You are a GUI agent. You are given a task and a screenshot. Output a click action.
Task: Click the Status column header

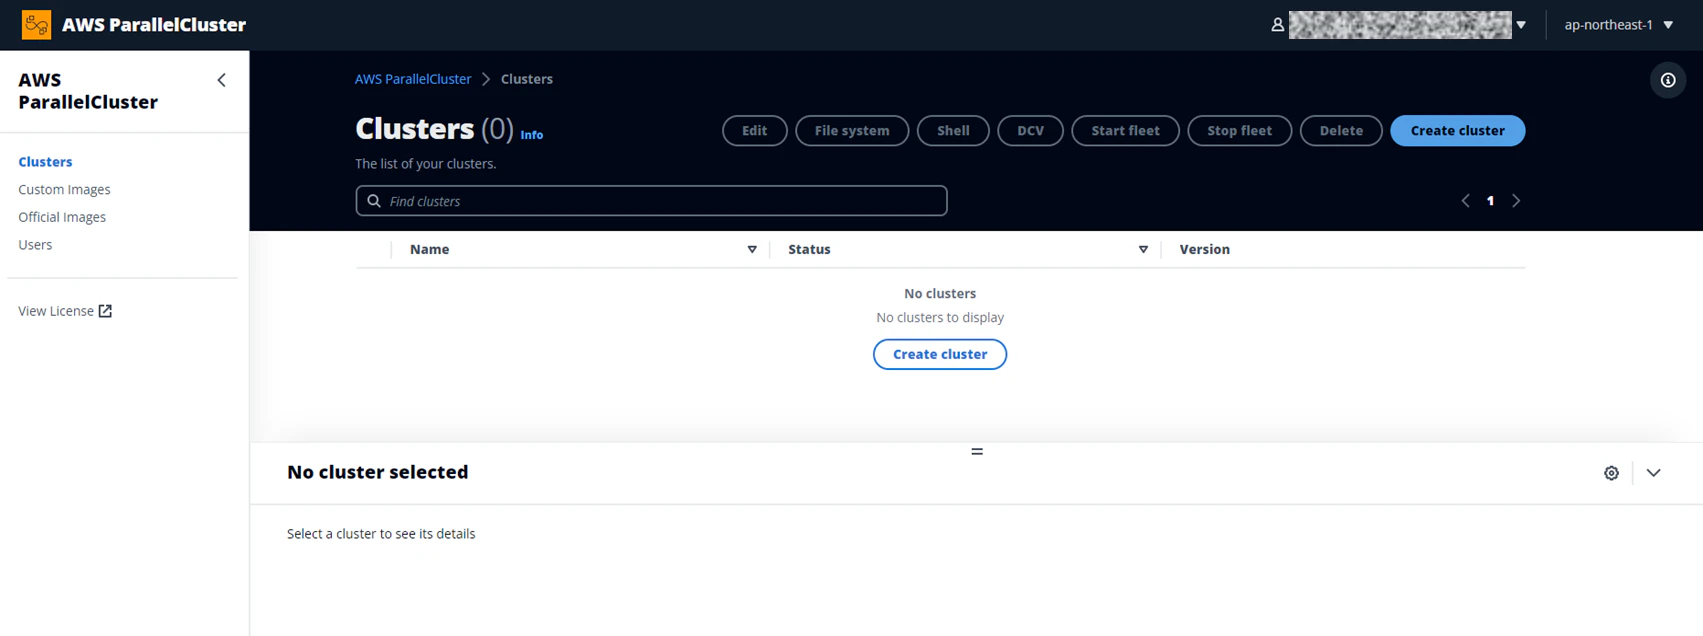tap(809, 250)
